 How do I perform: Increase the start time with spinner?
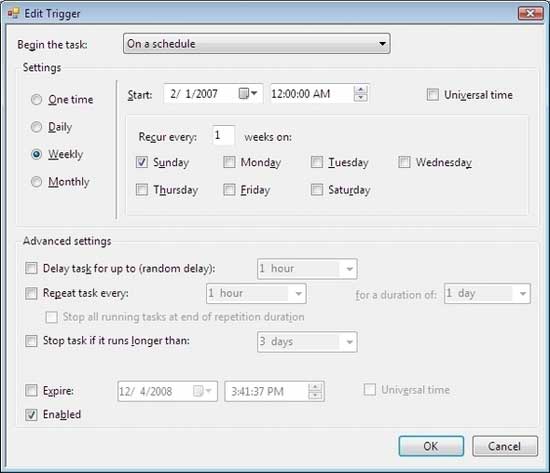(360, 90)
